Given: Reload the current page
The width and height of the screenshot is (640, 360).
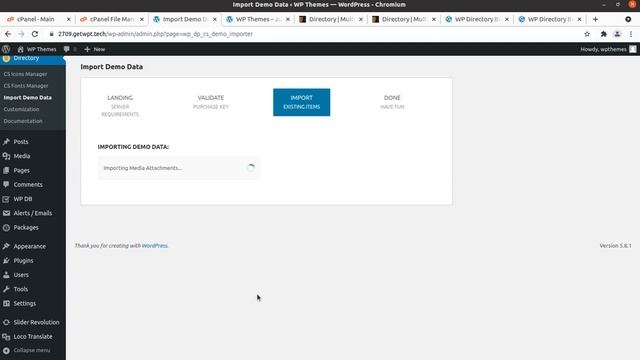Looking at the screenshot, I should [x=35, y=34].
